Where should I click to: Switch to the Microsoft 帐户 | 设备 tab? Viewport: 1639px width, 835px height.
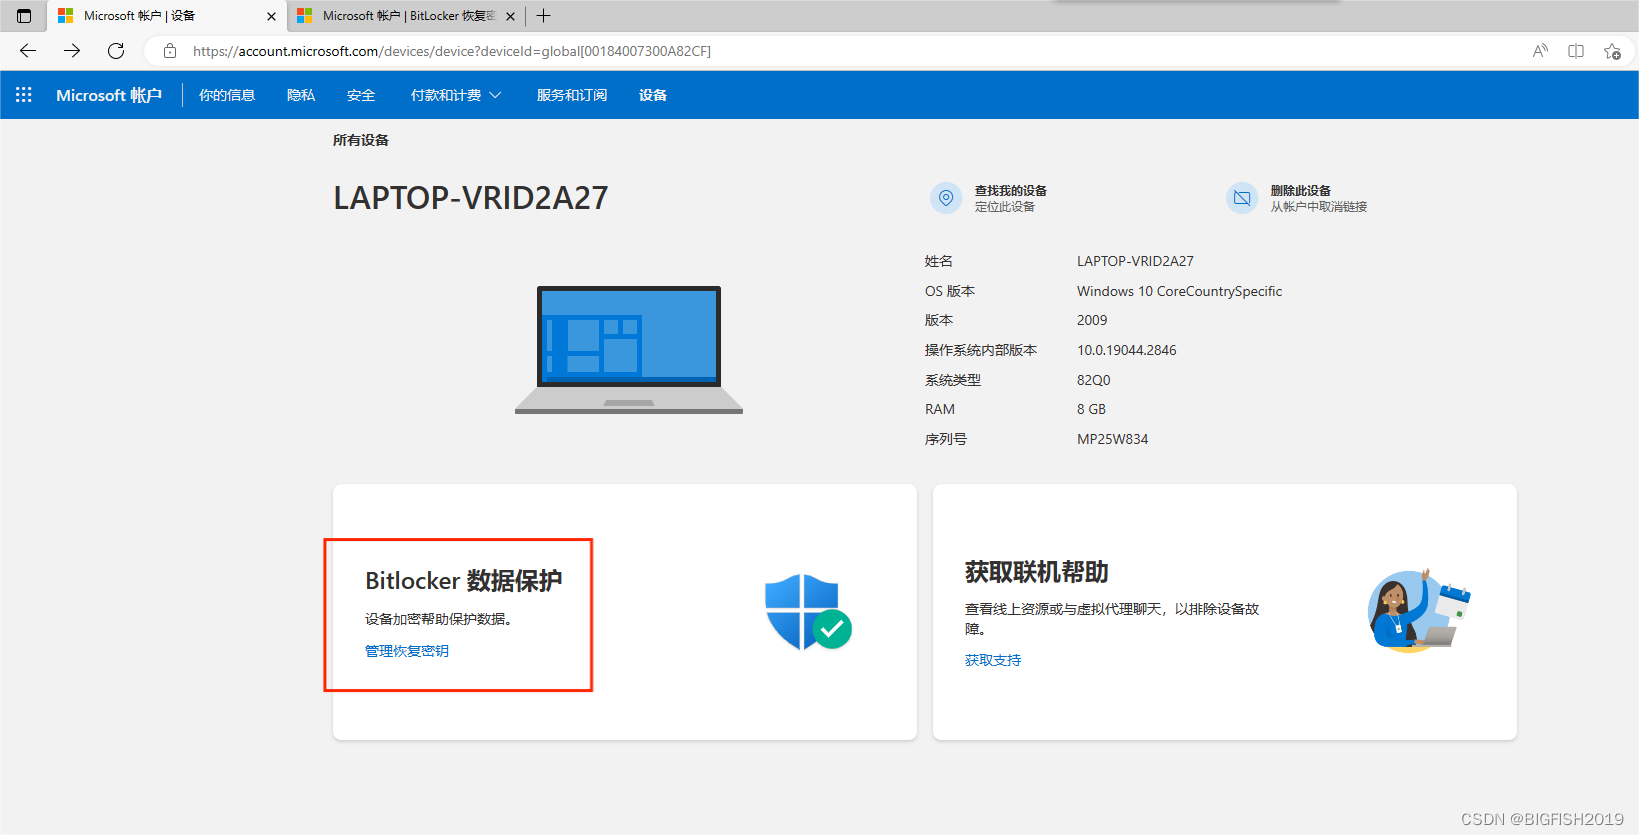tap(167, 16)
